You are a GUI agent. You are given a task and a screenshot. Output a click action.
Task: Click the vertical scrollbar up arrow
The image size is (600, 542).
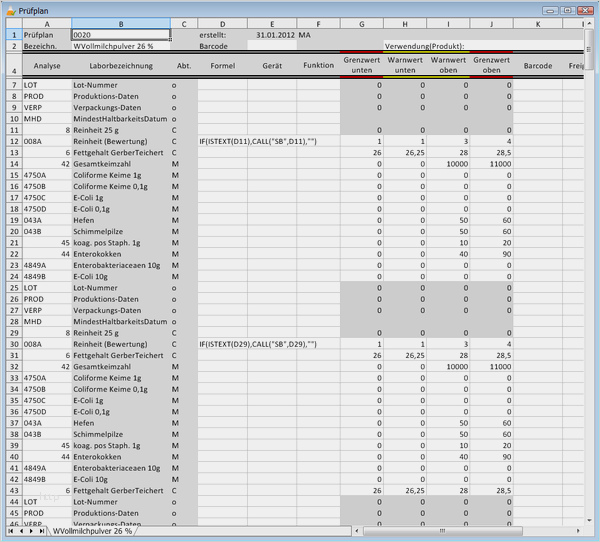589,24
